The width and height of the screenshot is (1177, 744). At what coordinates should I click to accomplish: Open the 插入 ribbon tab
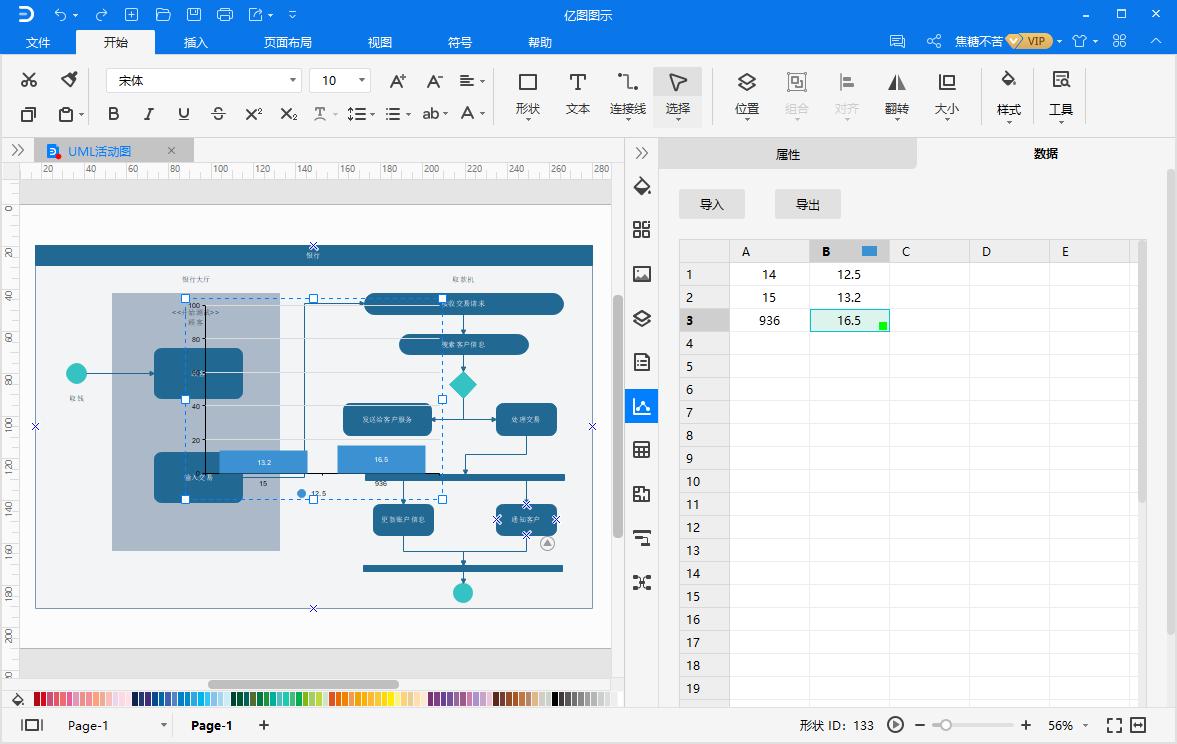196,42
